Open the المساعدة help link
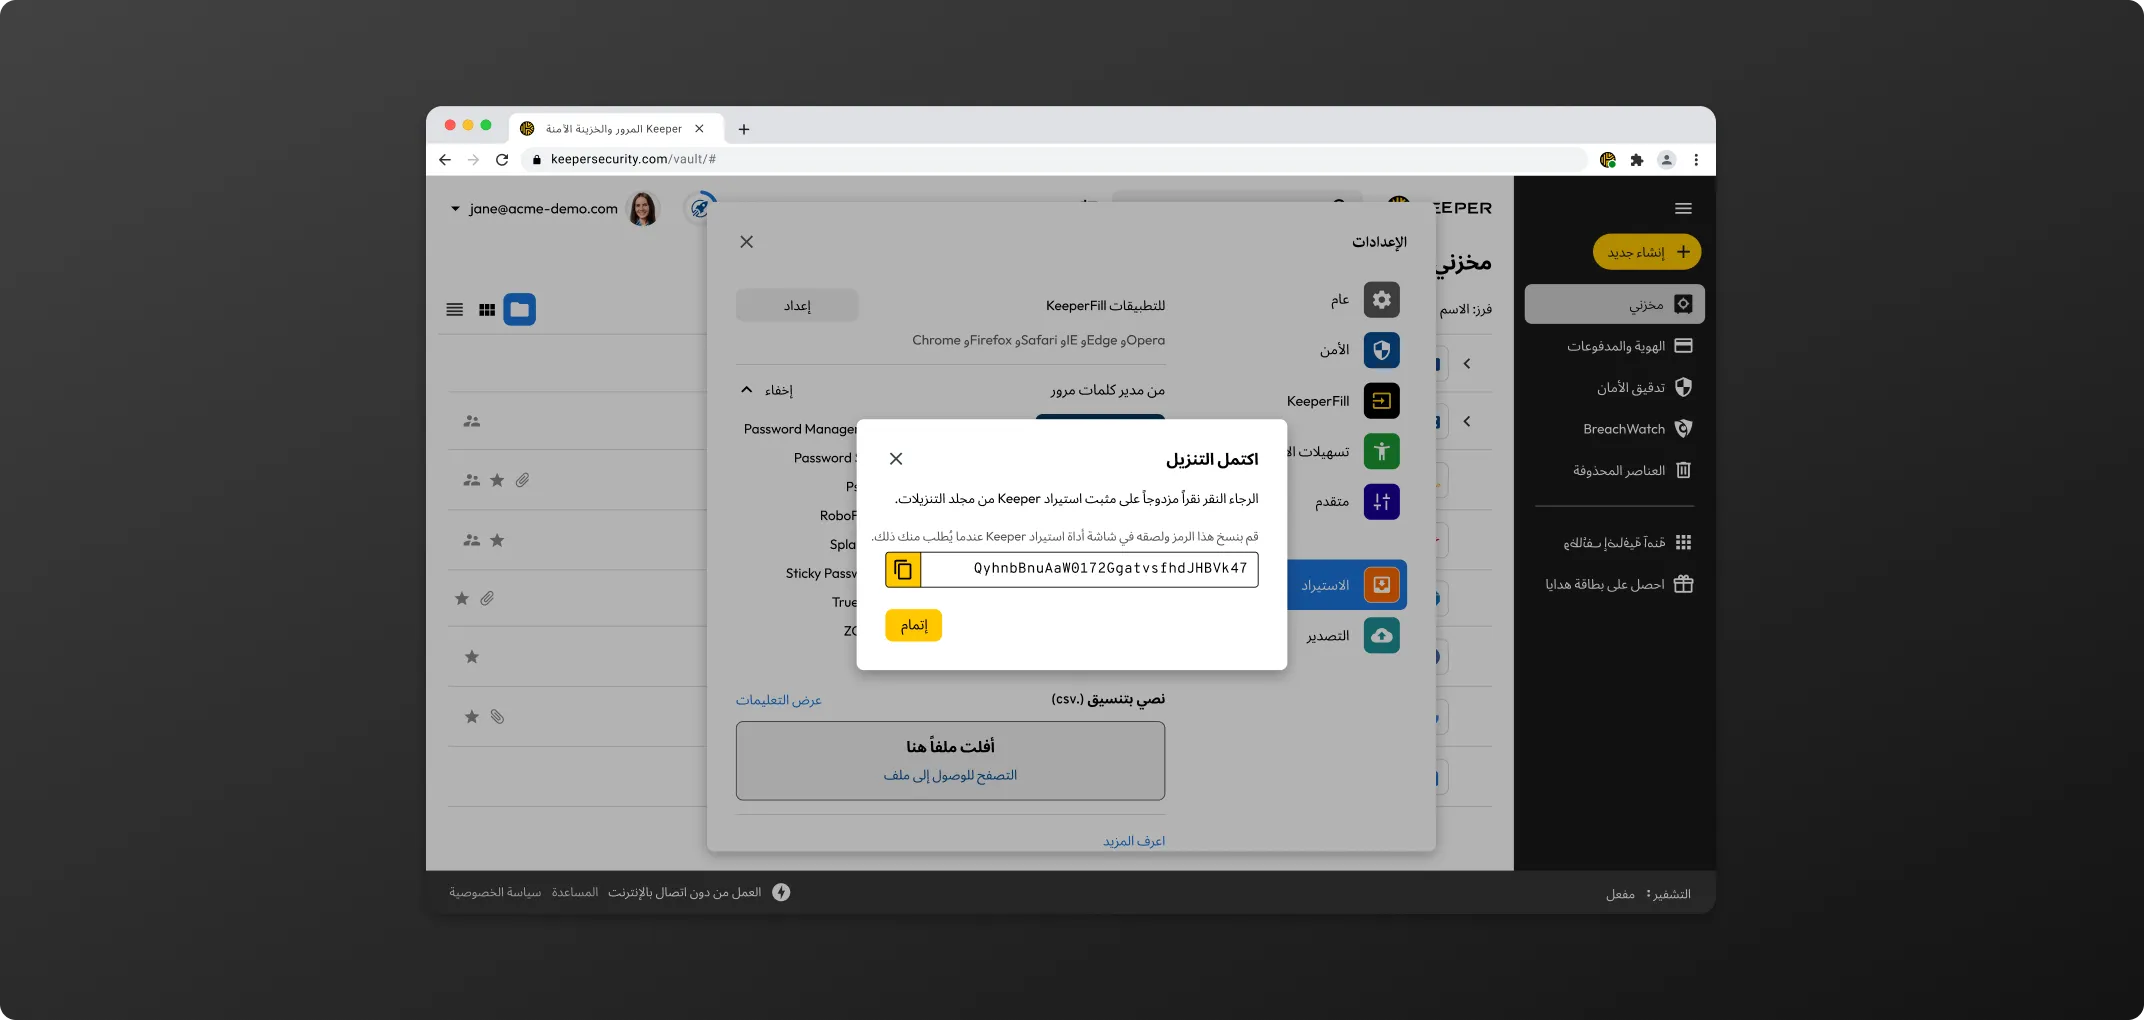The width and height of the screenshot is (2144, 1020). 575,893
